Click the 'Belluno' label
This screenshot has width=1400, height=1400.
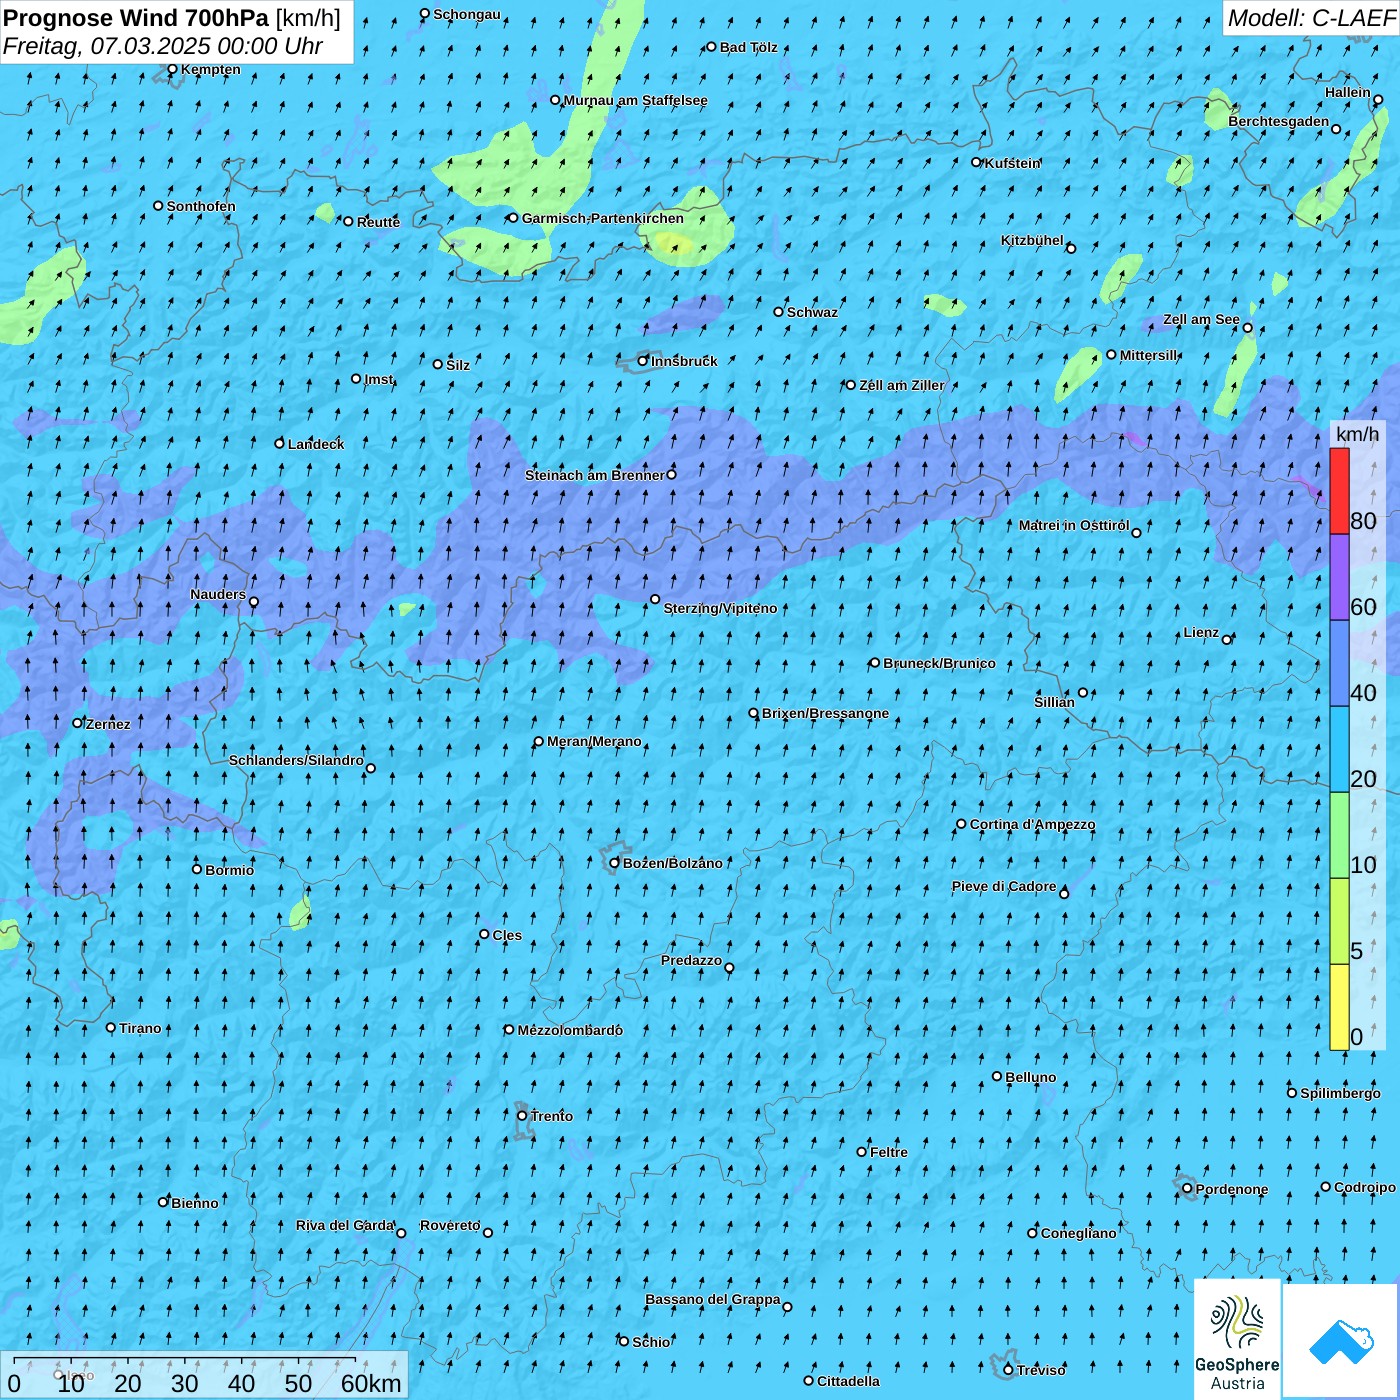coord(1030,1077)
